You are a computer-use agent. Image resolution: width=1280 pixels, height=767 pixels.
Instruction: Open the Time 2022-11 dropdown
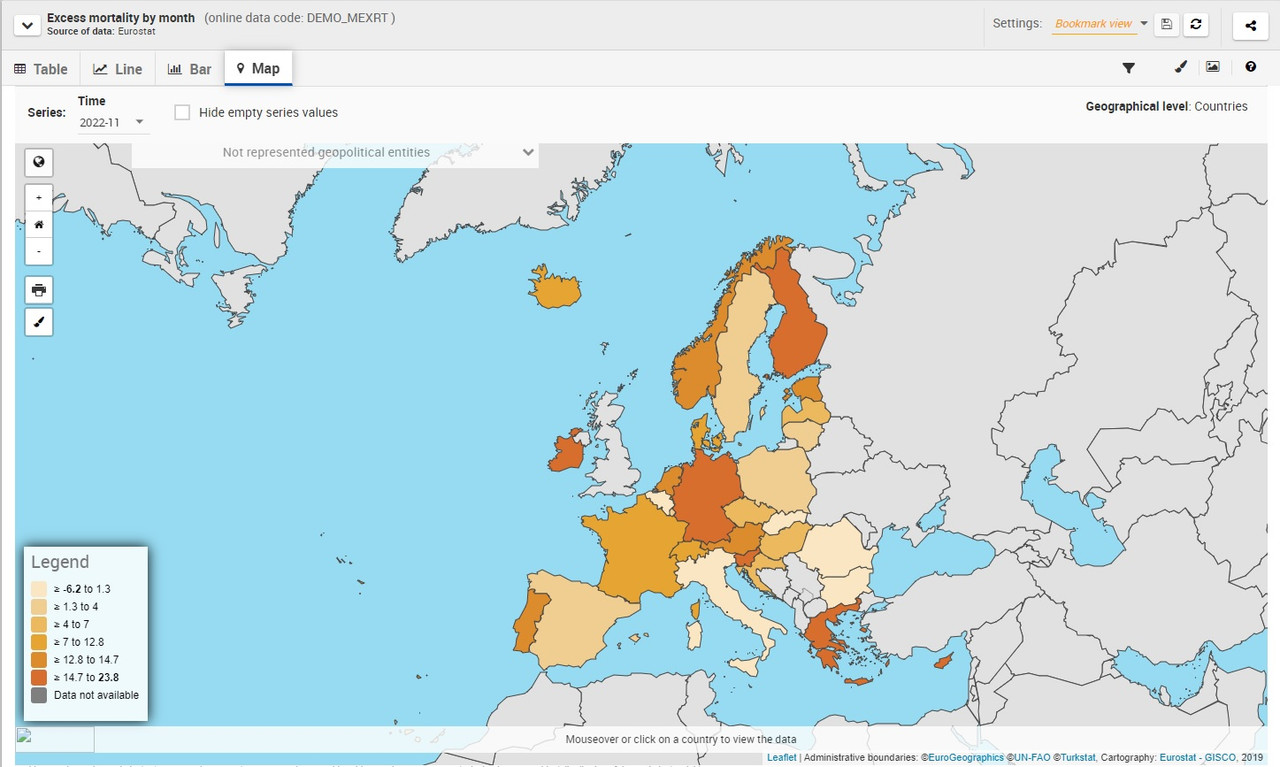tap(113, 122)
